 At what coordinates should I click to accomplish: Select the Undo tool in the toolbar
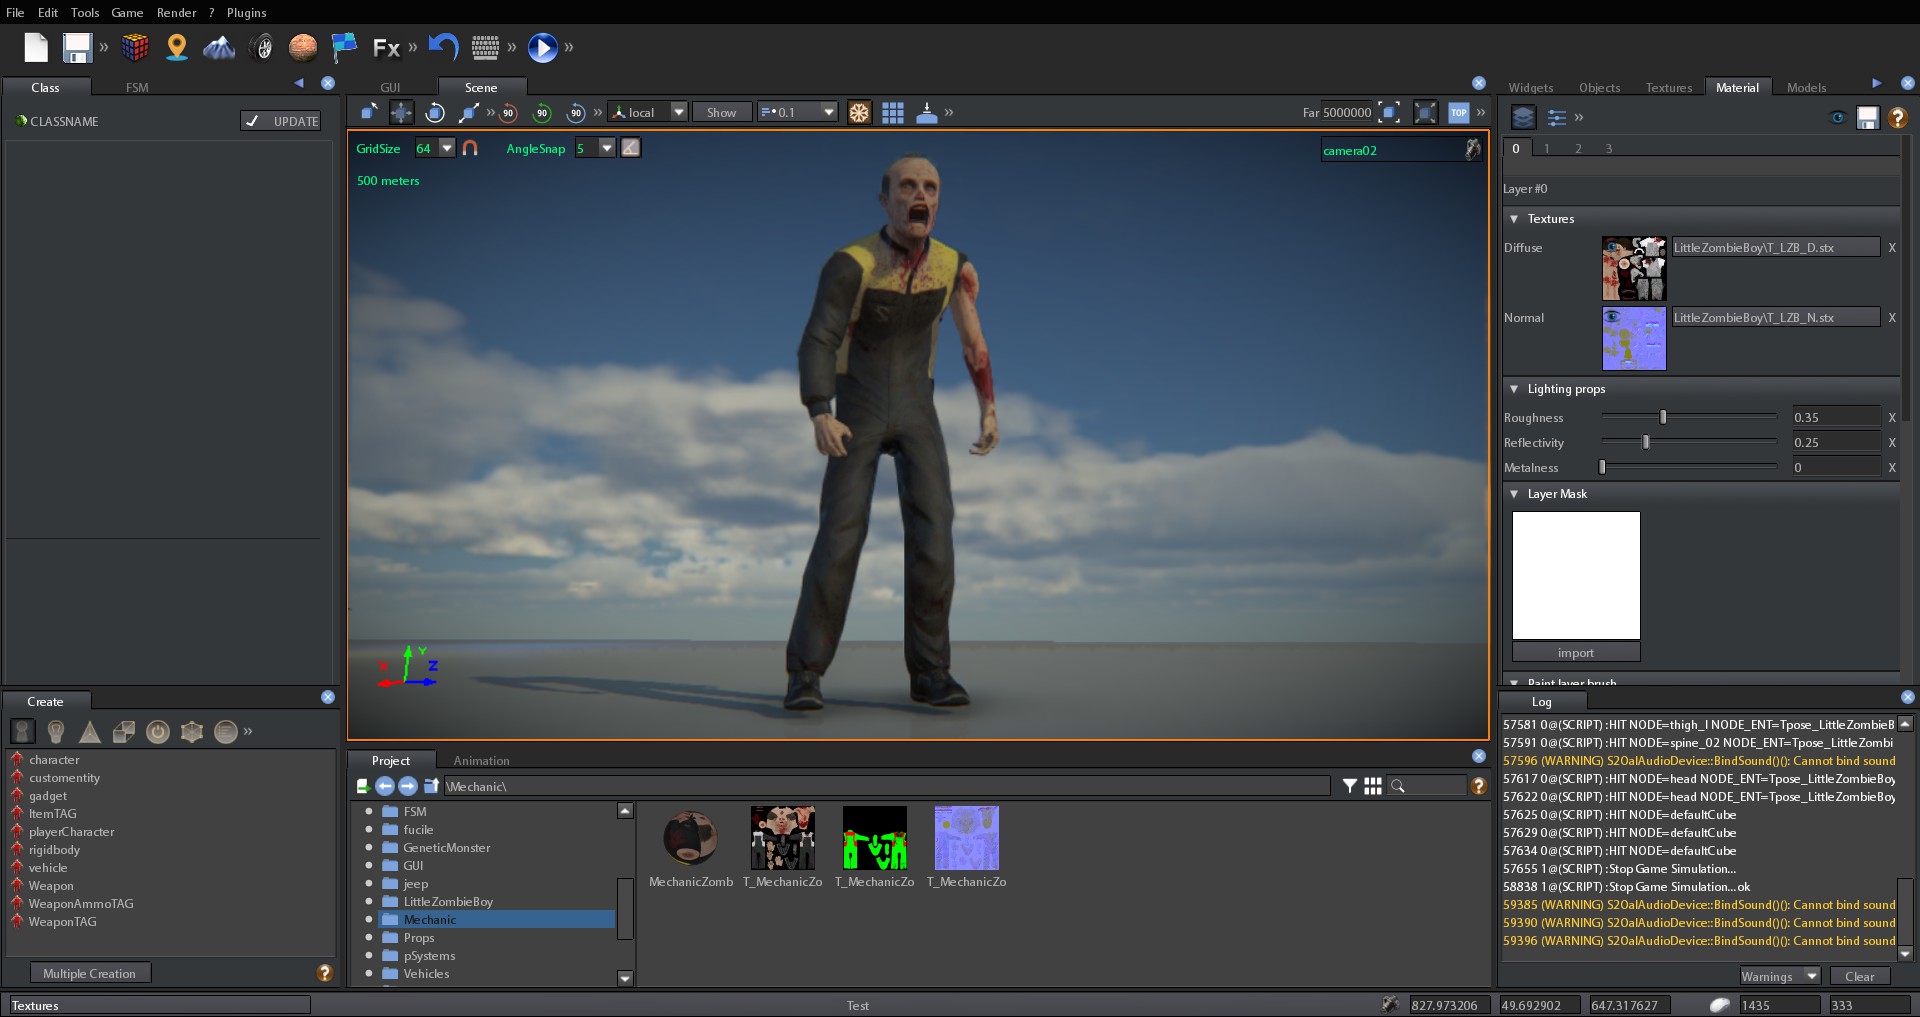(x=443, y=47)
